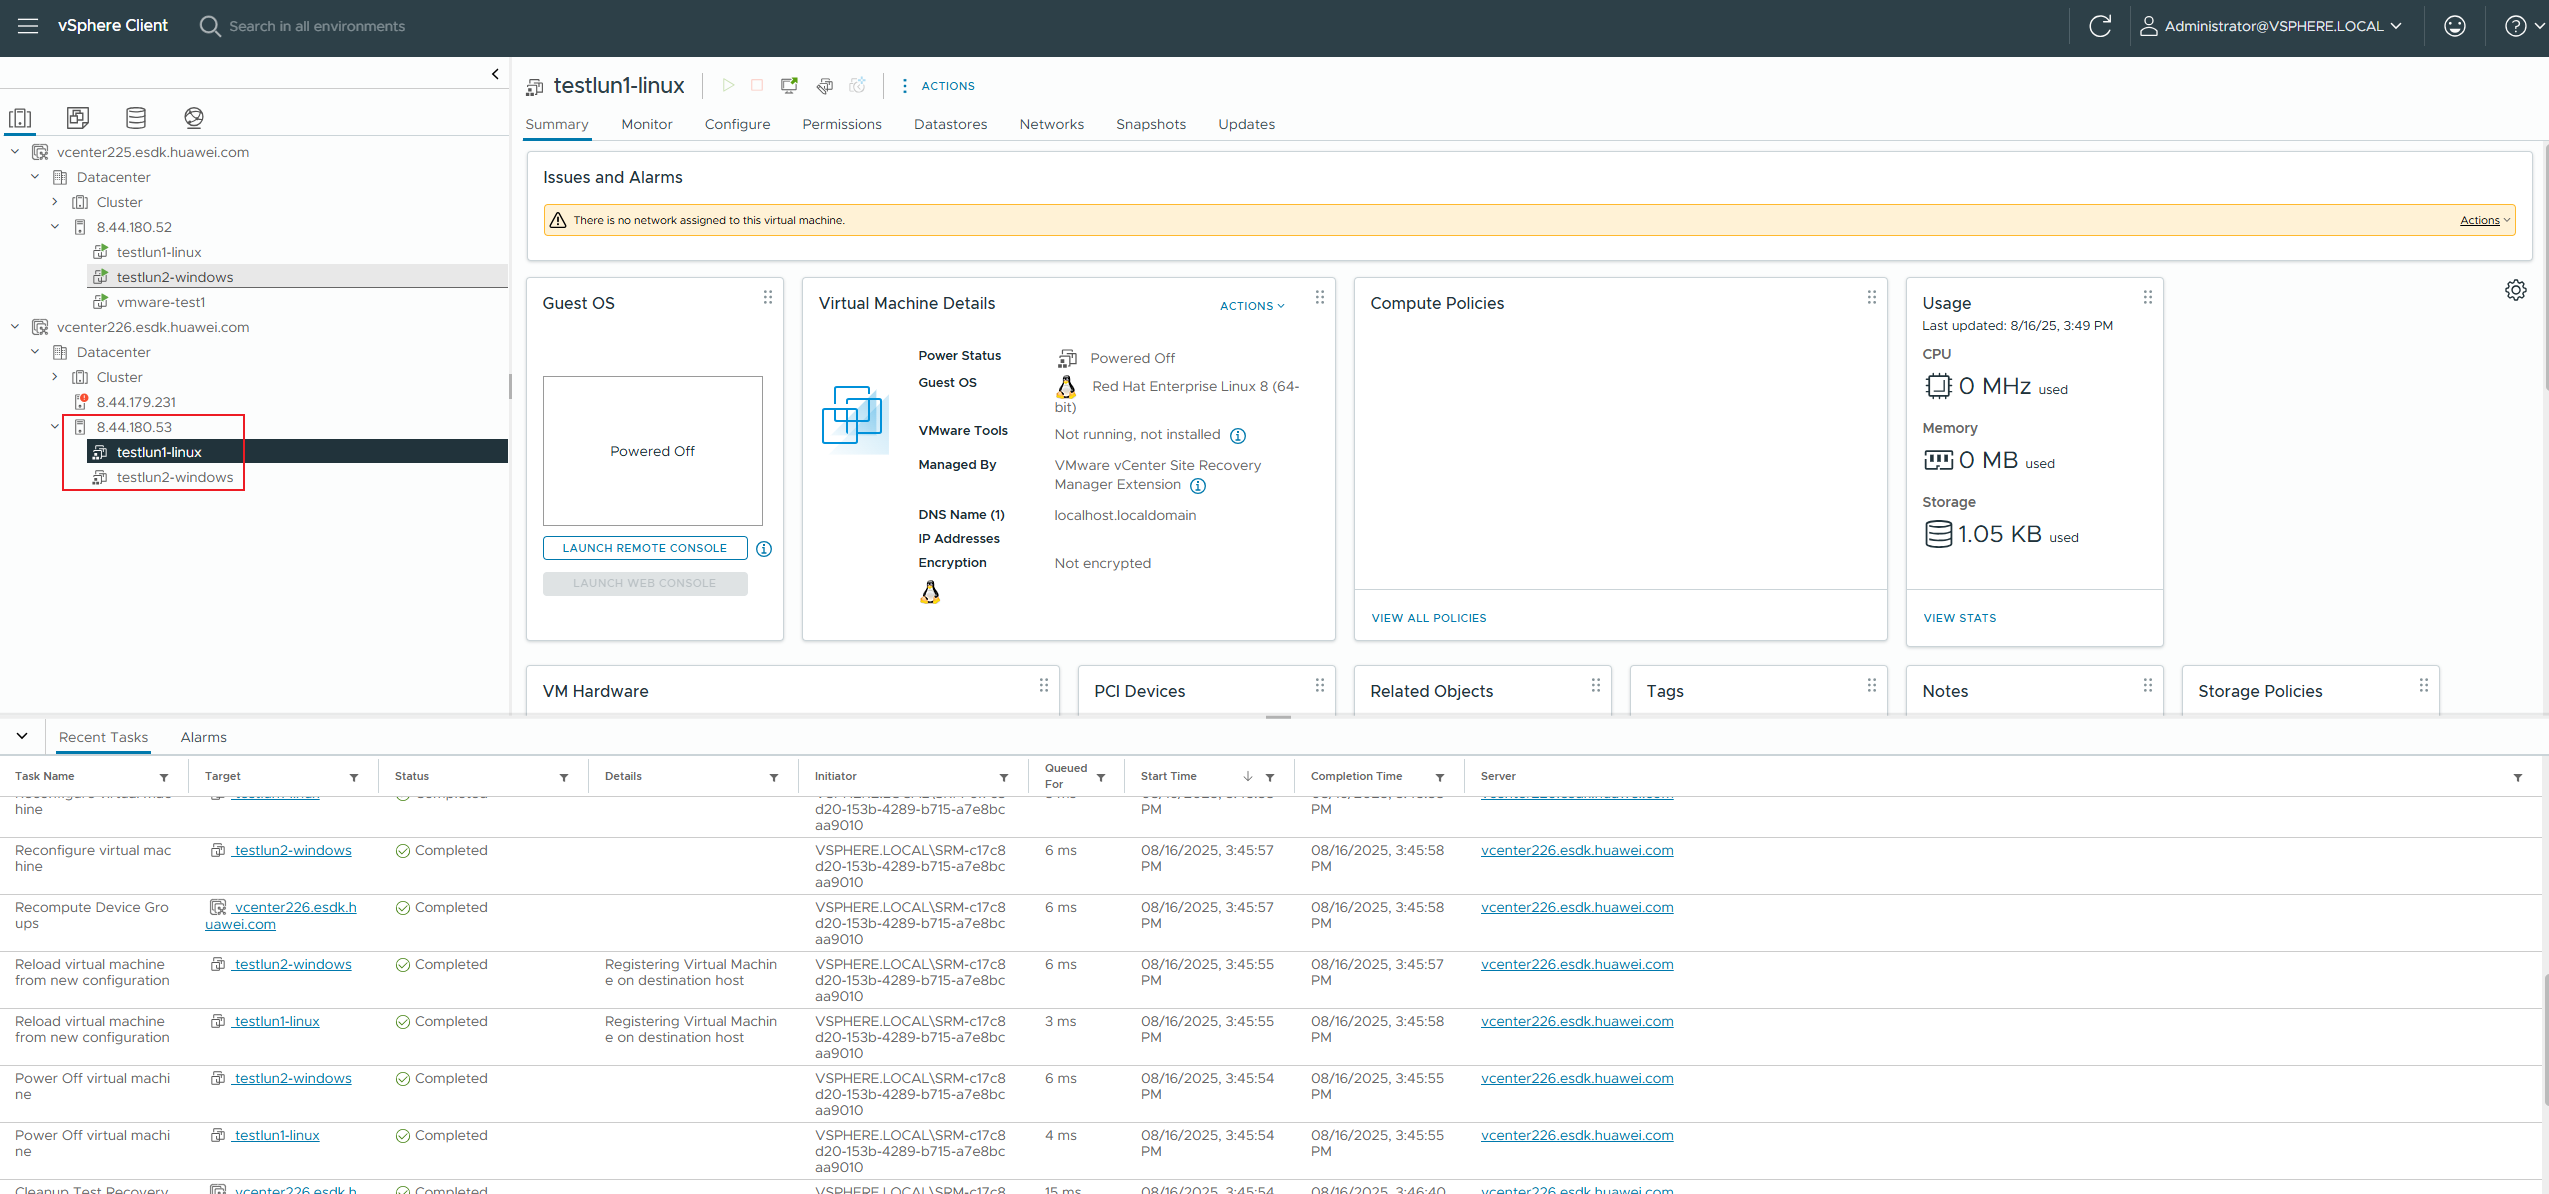Switch to the Alarms tab
The image size is (2549, 1194).
204,737
